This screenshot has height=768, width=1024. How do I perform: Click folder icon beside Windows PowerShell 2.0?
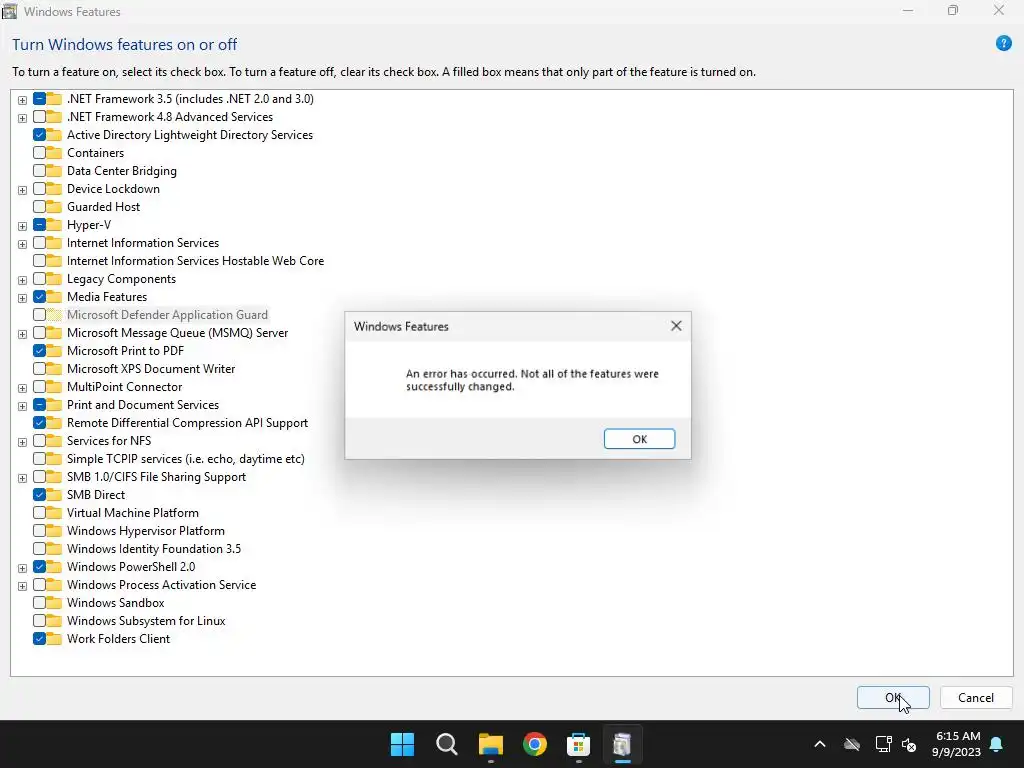coord(54,567)
